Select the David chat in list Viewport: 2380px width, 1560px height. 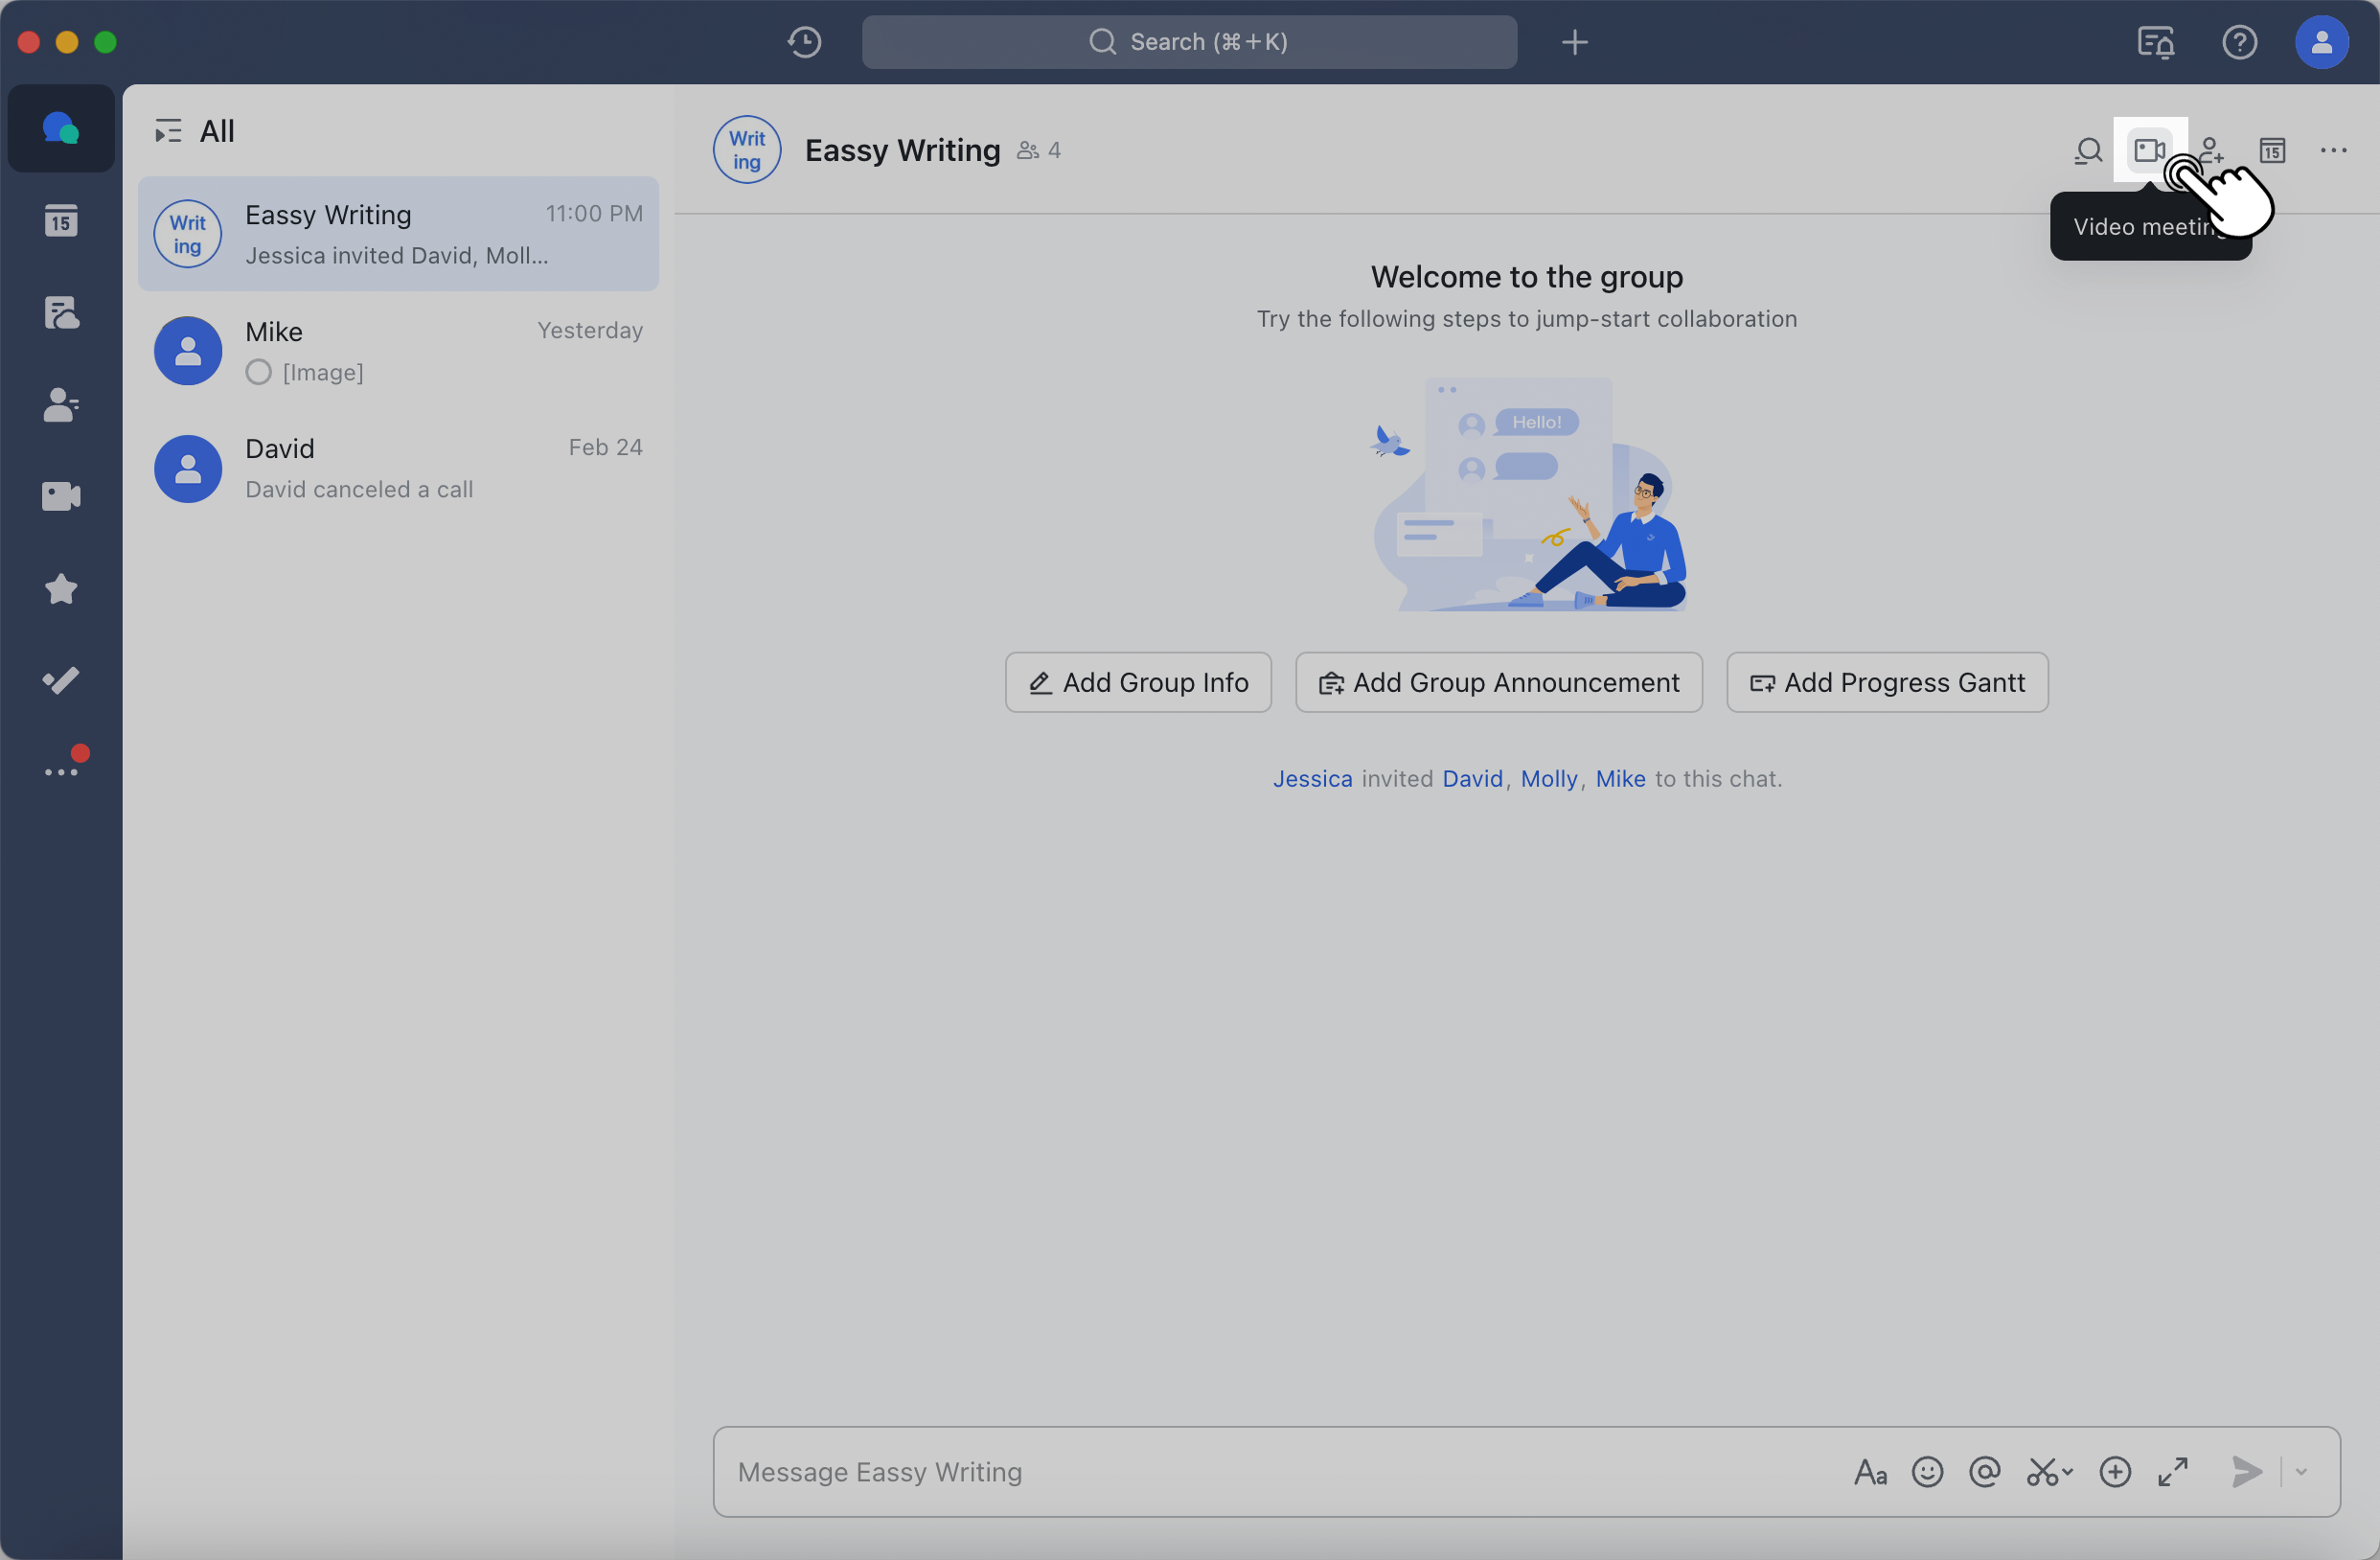click(398, 468)
